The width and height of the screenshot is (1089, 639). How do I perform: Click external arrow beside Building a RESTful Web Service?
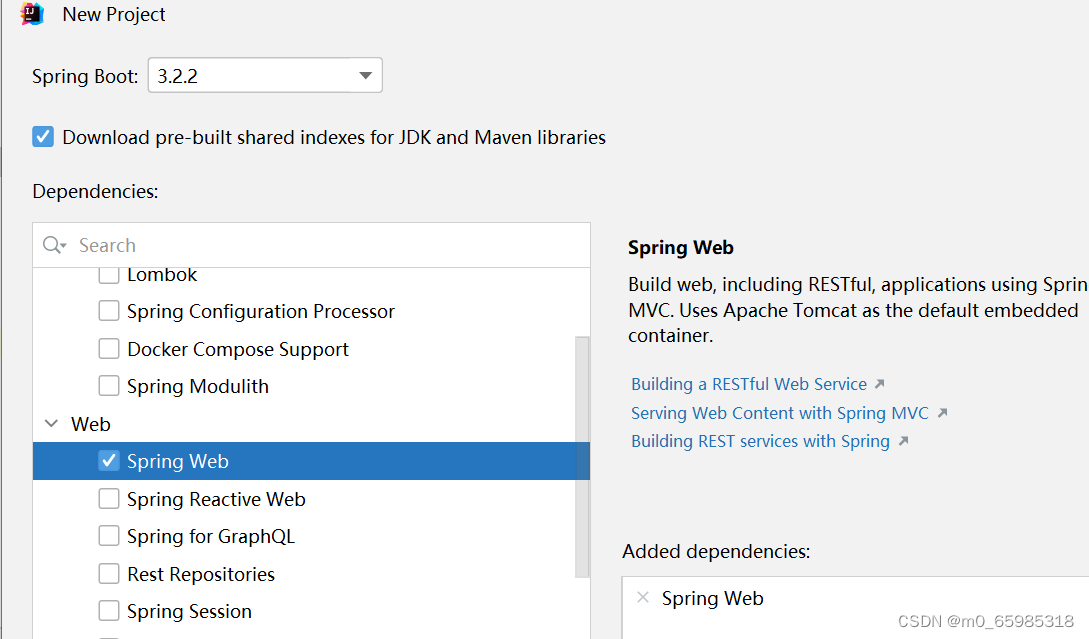pos(879,384)
